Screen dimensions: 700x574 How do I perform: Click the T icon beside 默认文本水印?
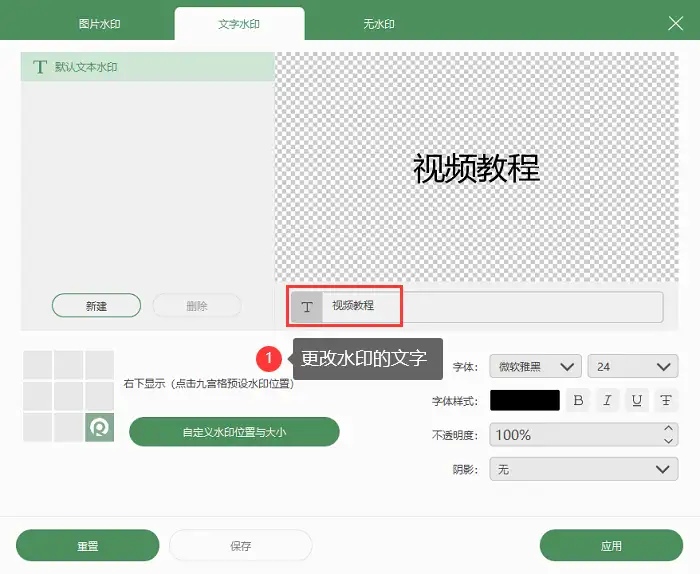[x=40, y=67]
